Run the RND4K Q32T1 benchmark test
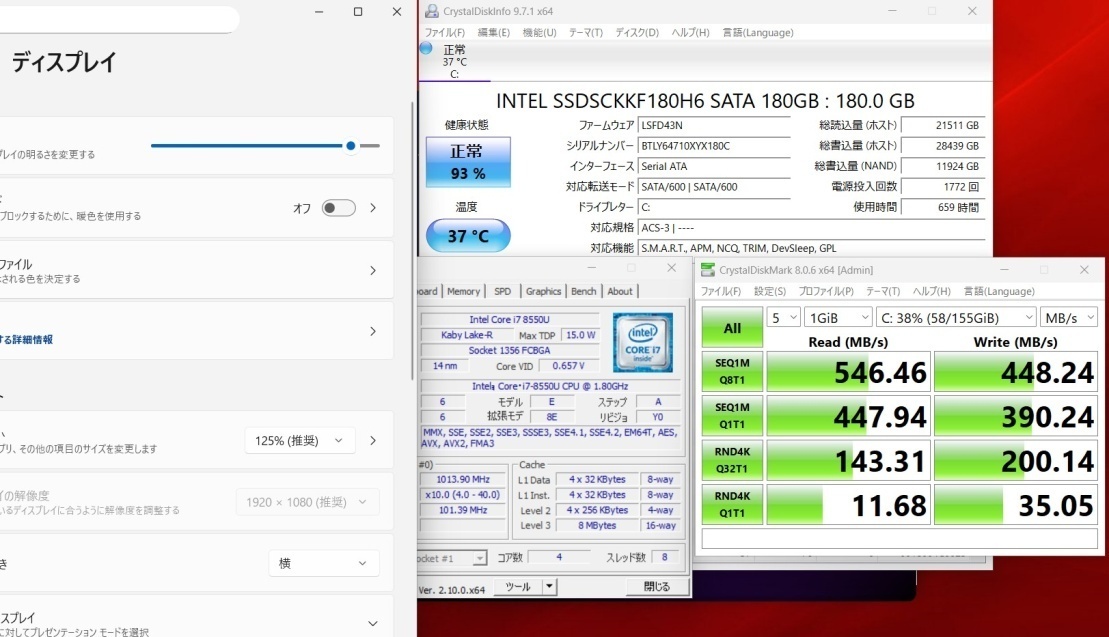 click(732, 460)
